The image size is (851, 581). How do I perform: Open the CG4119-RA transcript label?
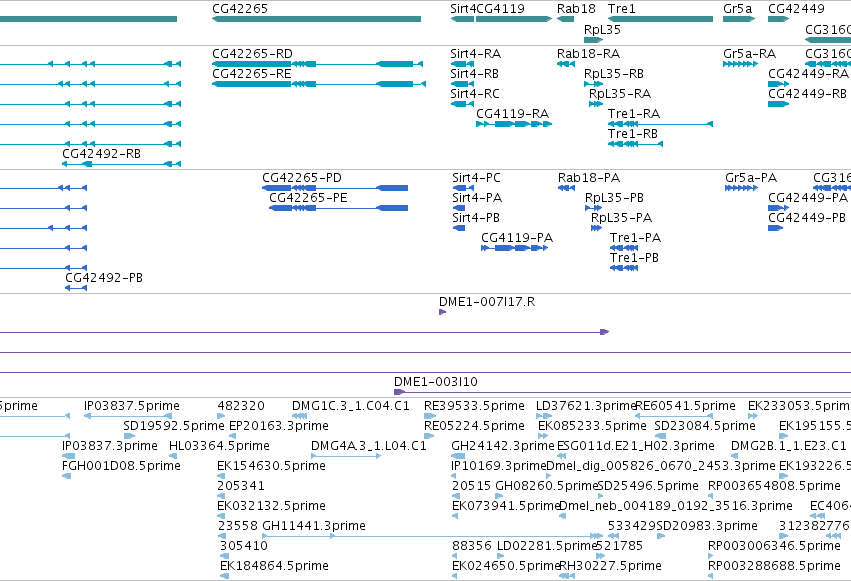click(512, 114)
